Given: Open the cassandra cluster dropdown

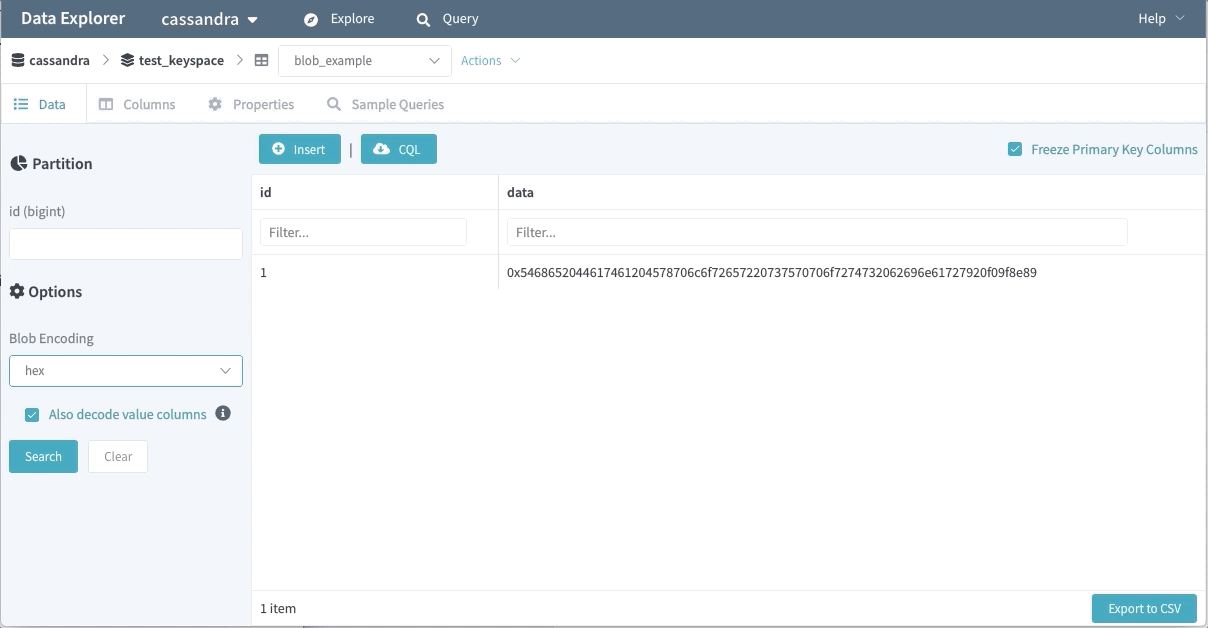Looking at the screenshot, I should (x=209, y=19).
